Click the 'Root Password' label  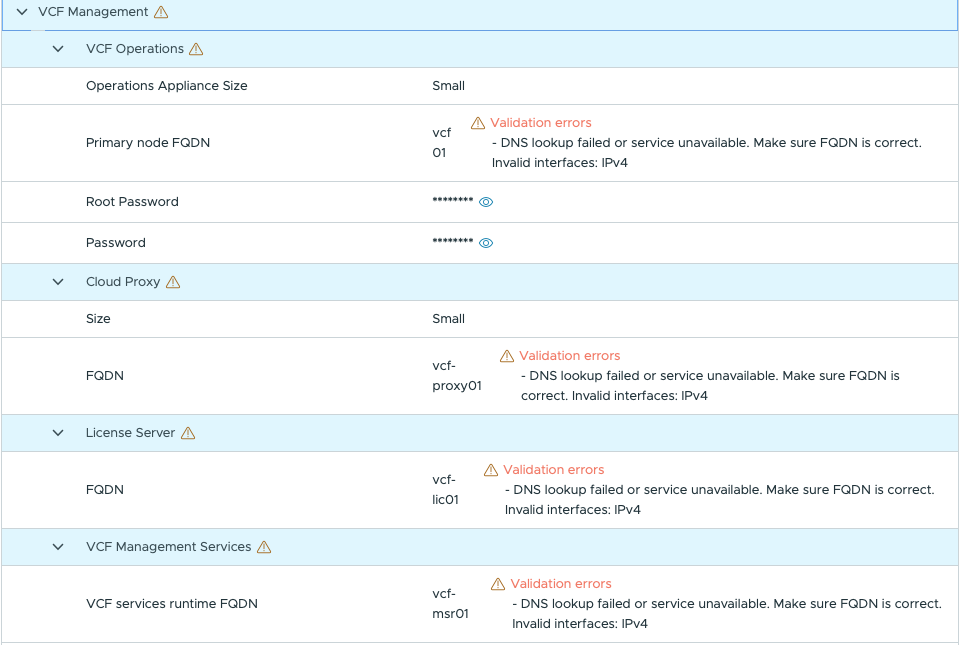[132, 202]
